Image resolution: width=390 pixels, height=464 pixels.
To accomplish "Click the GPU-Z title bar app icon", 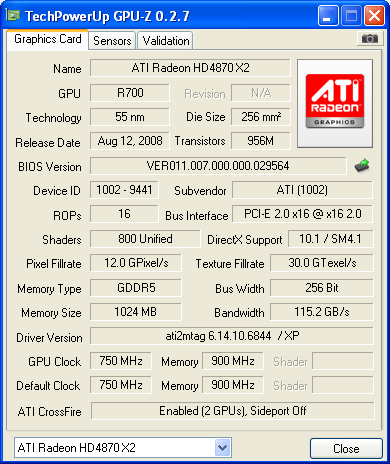I will 13,15.
